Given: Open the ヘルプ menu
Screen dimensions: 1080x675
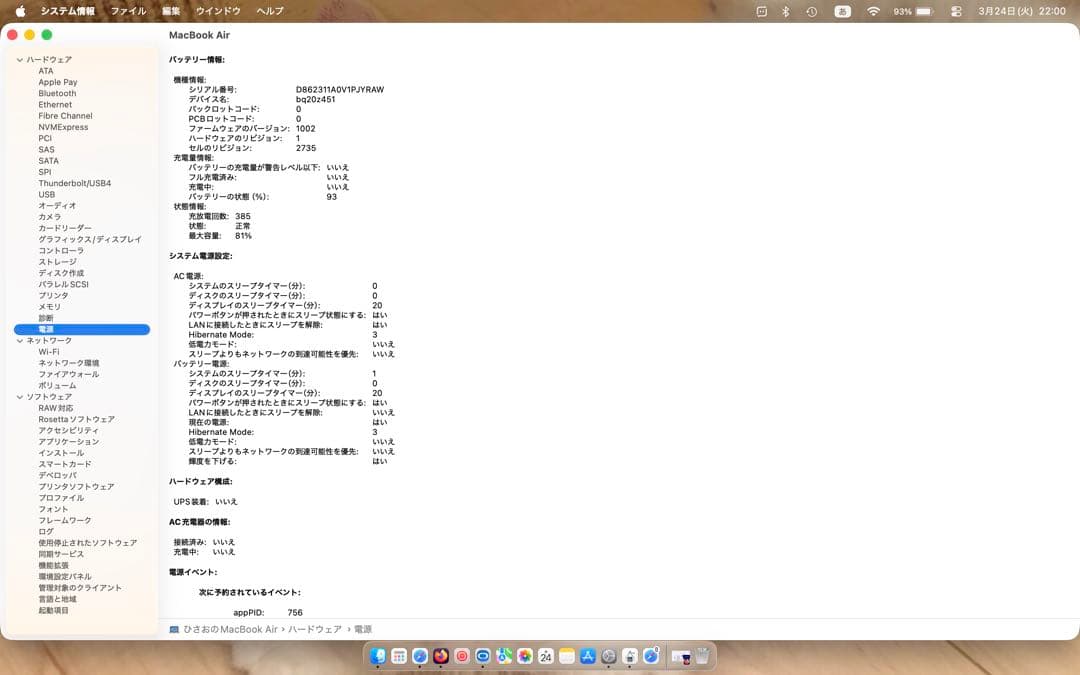Looking at the screenshot, I should [270, 11].
